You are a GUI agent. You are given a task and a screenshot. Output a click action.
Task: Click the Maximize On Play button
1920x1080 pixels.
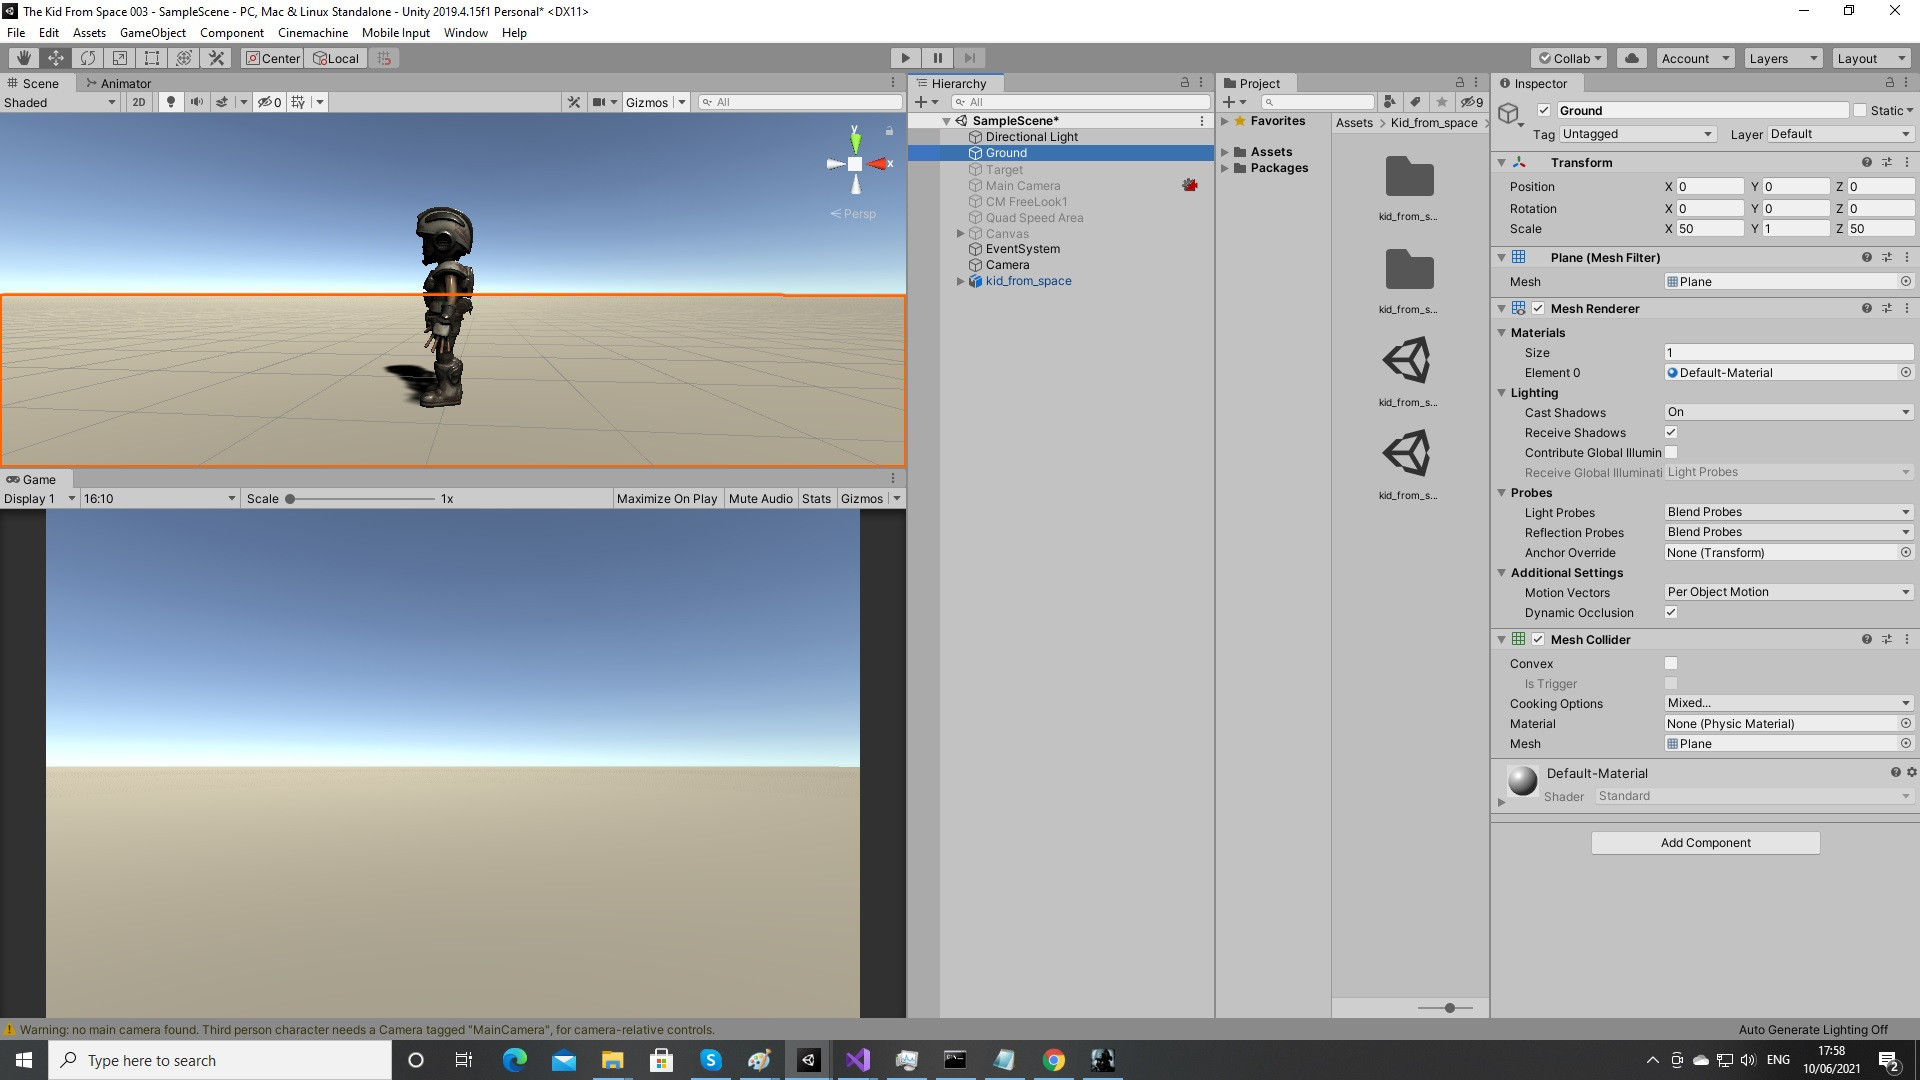(x=666, y=498)
